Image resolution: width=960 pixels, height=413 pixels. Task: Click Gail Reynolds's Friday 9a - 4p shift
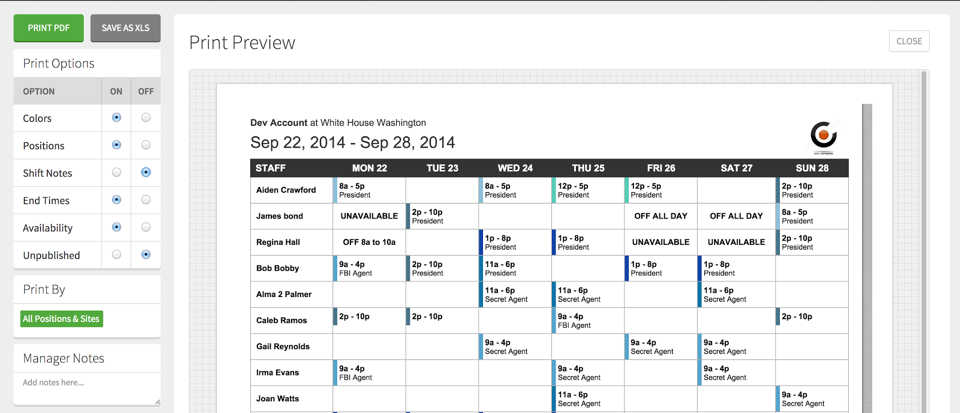click(x=661, y=347)
